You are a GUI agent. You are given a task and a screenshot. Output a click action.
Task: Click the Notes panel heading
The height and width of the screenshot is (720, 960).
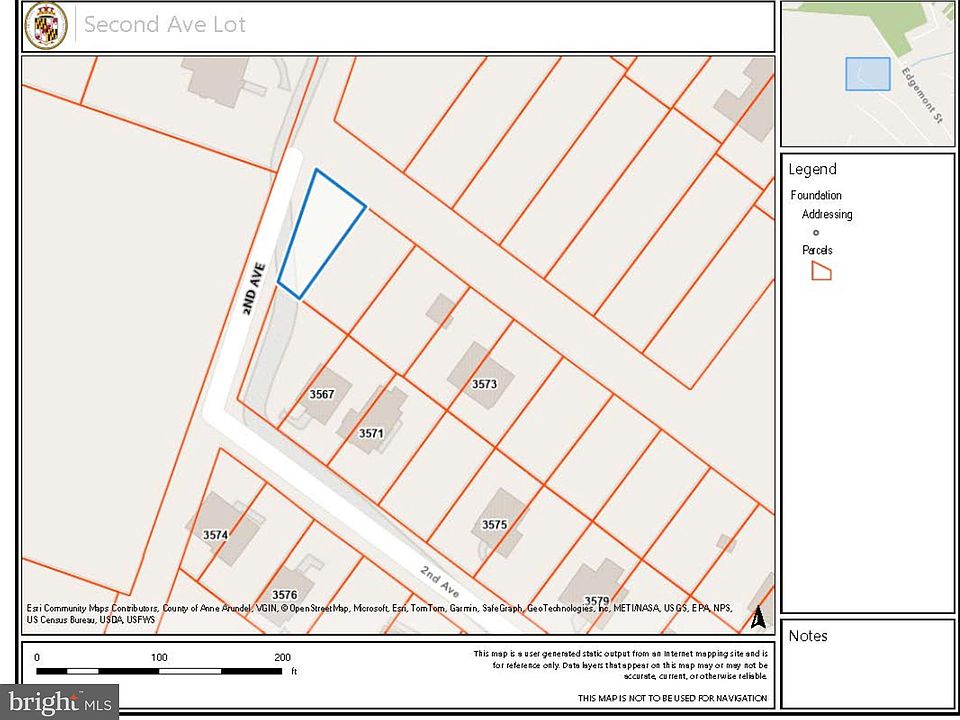808,636
